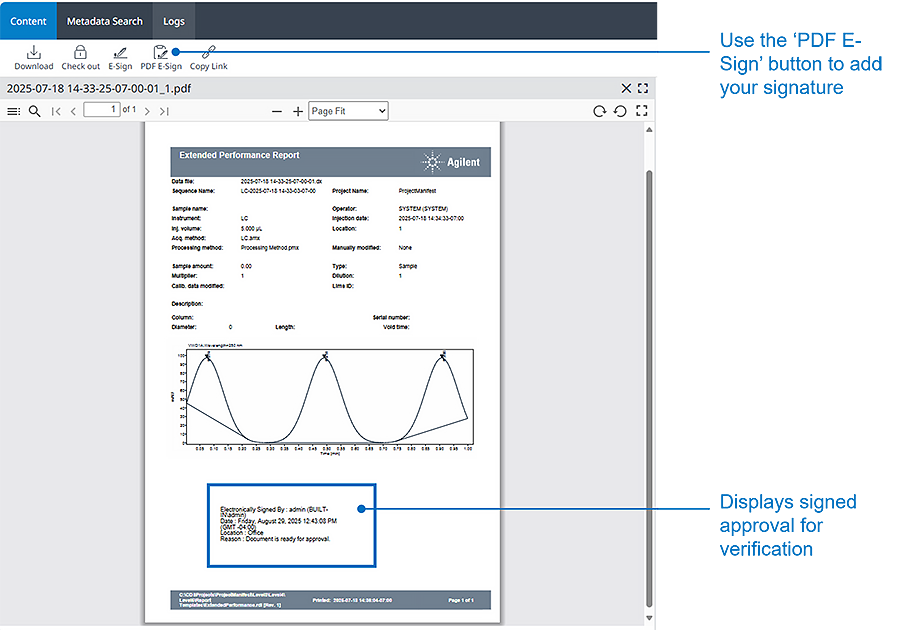The height and width of the screenshot is (630, 910).
Task: Check out the document
Action: click(x=80, y=53)
